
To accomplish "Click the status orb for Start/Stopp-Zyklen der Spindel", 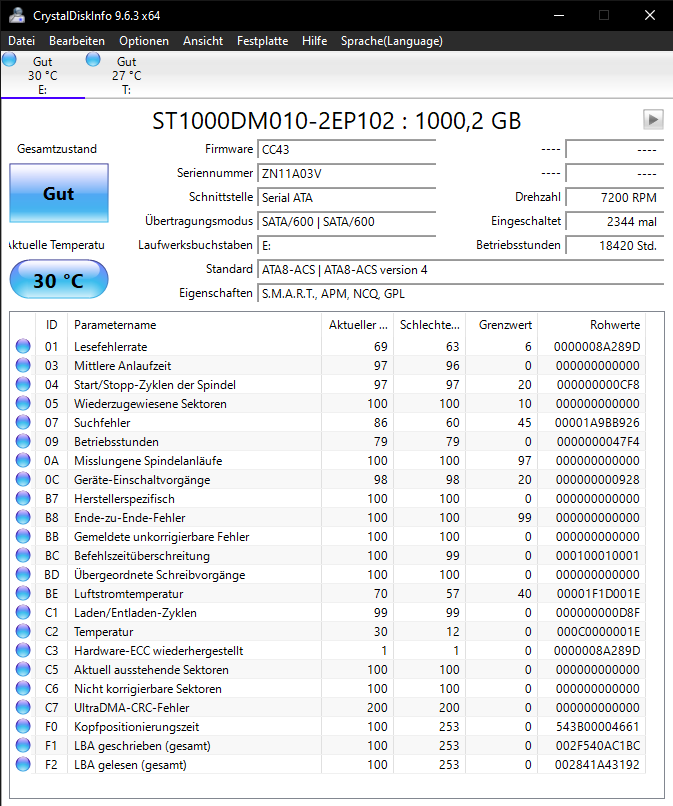I will pos(23,384).
